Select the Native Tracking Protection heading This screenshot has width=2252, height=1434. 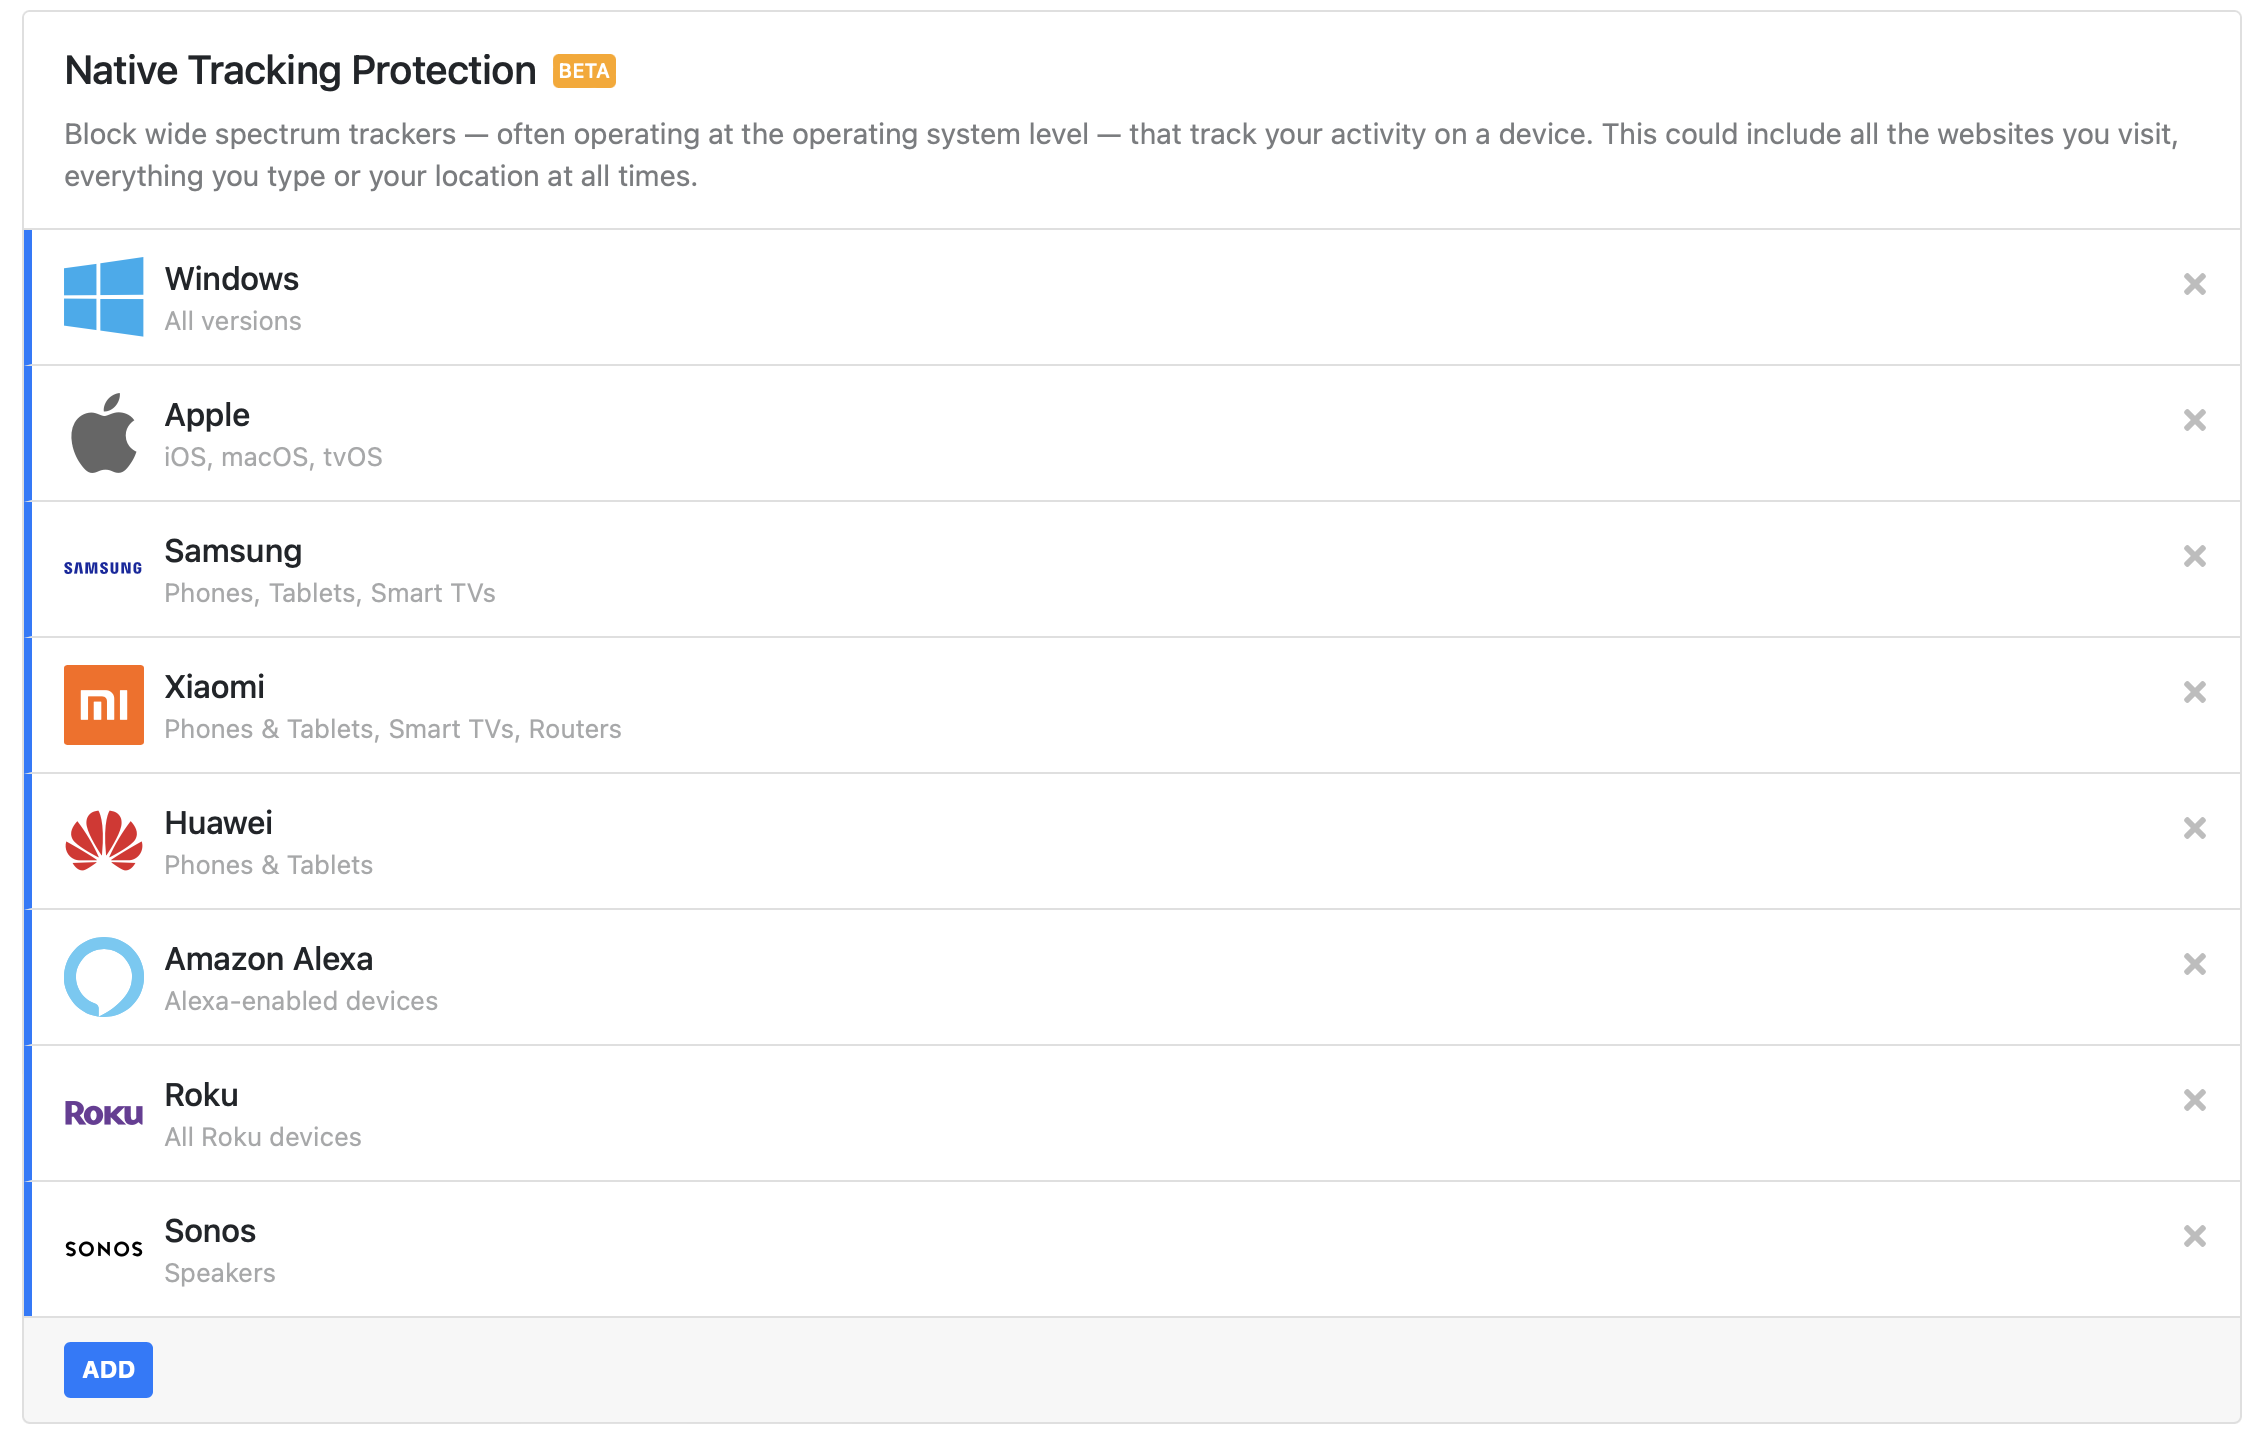coord(299,69)
